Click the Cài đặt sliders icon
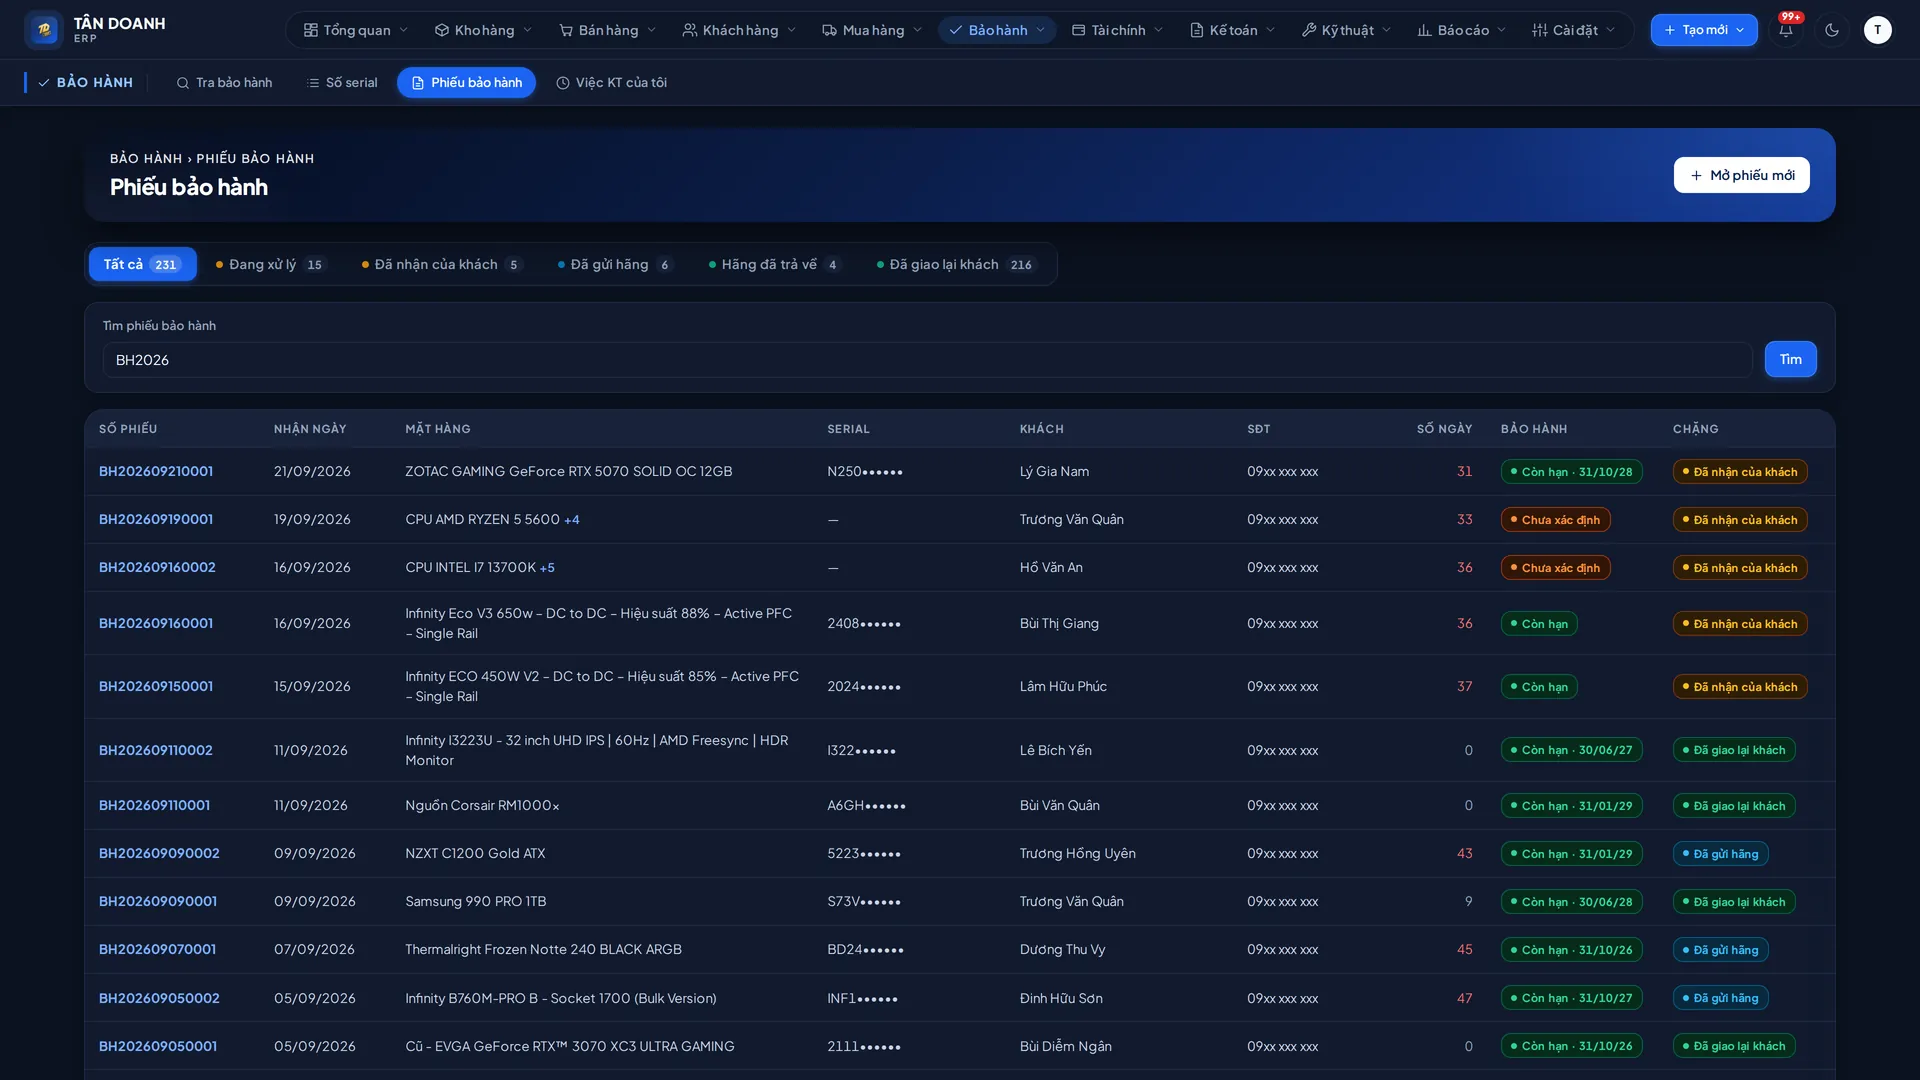Image resolution: width=1920 pixels, height=1080 pixels. (1540, 30)
